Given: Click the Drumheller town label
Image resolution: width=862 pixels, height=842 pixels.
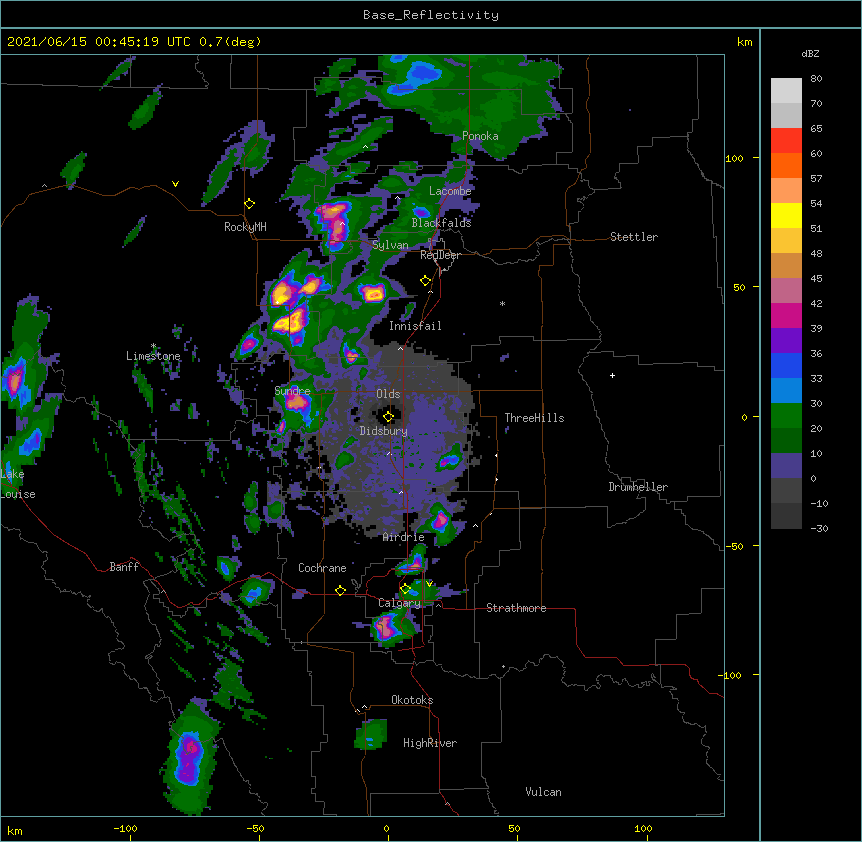Looking at the screenshot, I should point(638,487).
